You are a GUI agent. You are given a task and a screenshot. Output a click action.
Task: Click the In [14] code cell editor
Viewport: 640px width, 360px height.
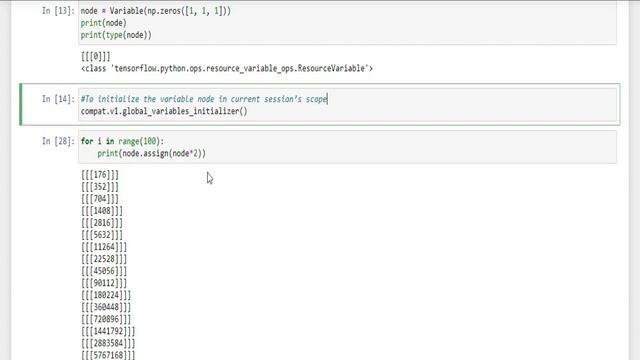(347, 105)
